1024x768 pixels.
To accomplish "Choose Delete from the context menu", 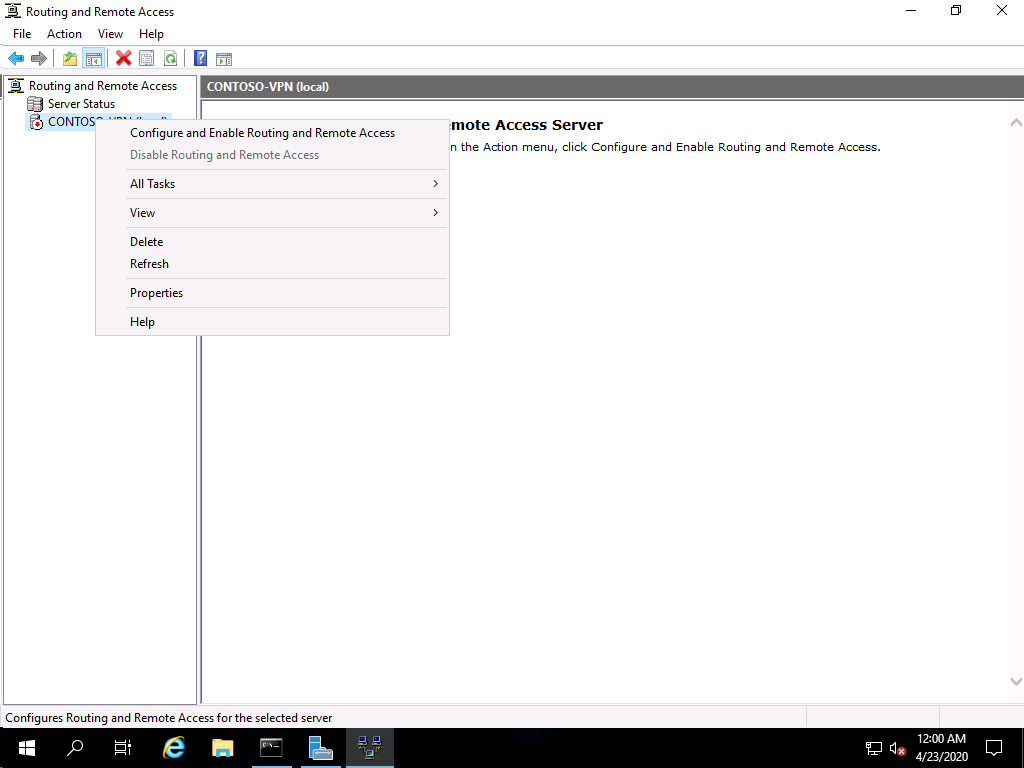I will (146, 242).
